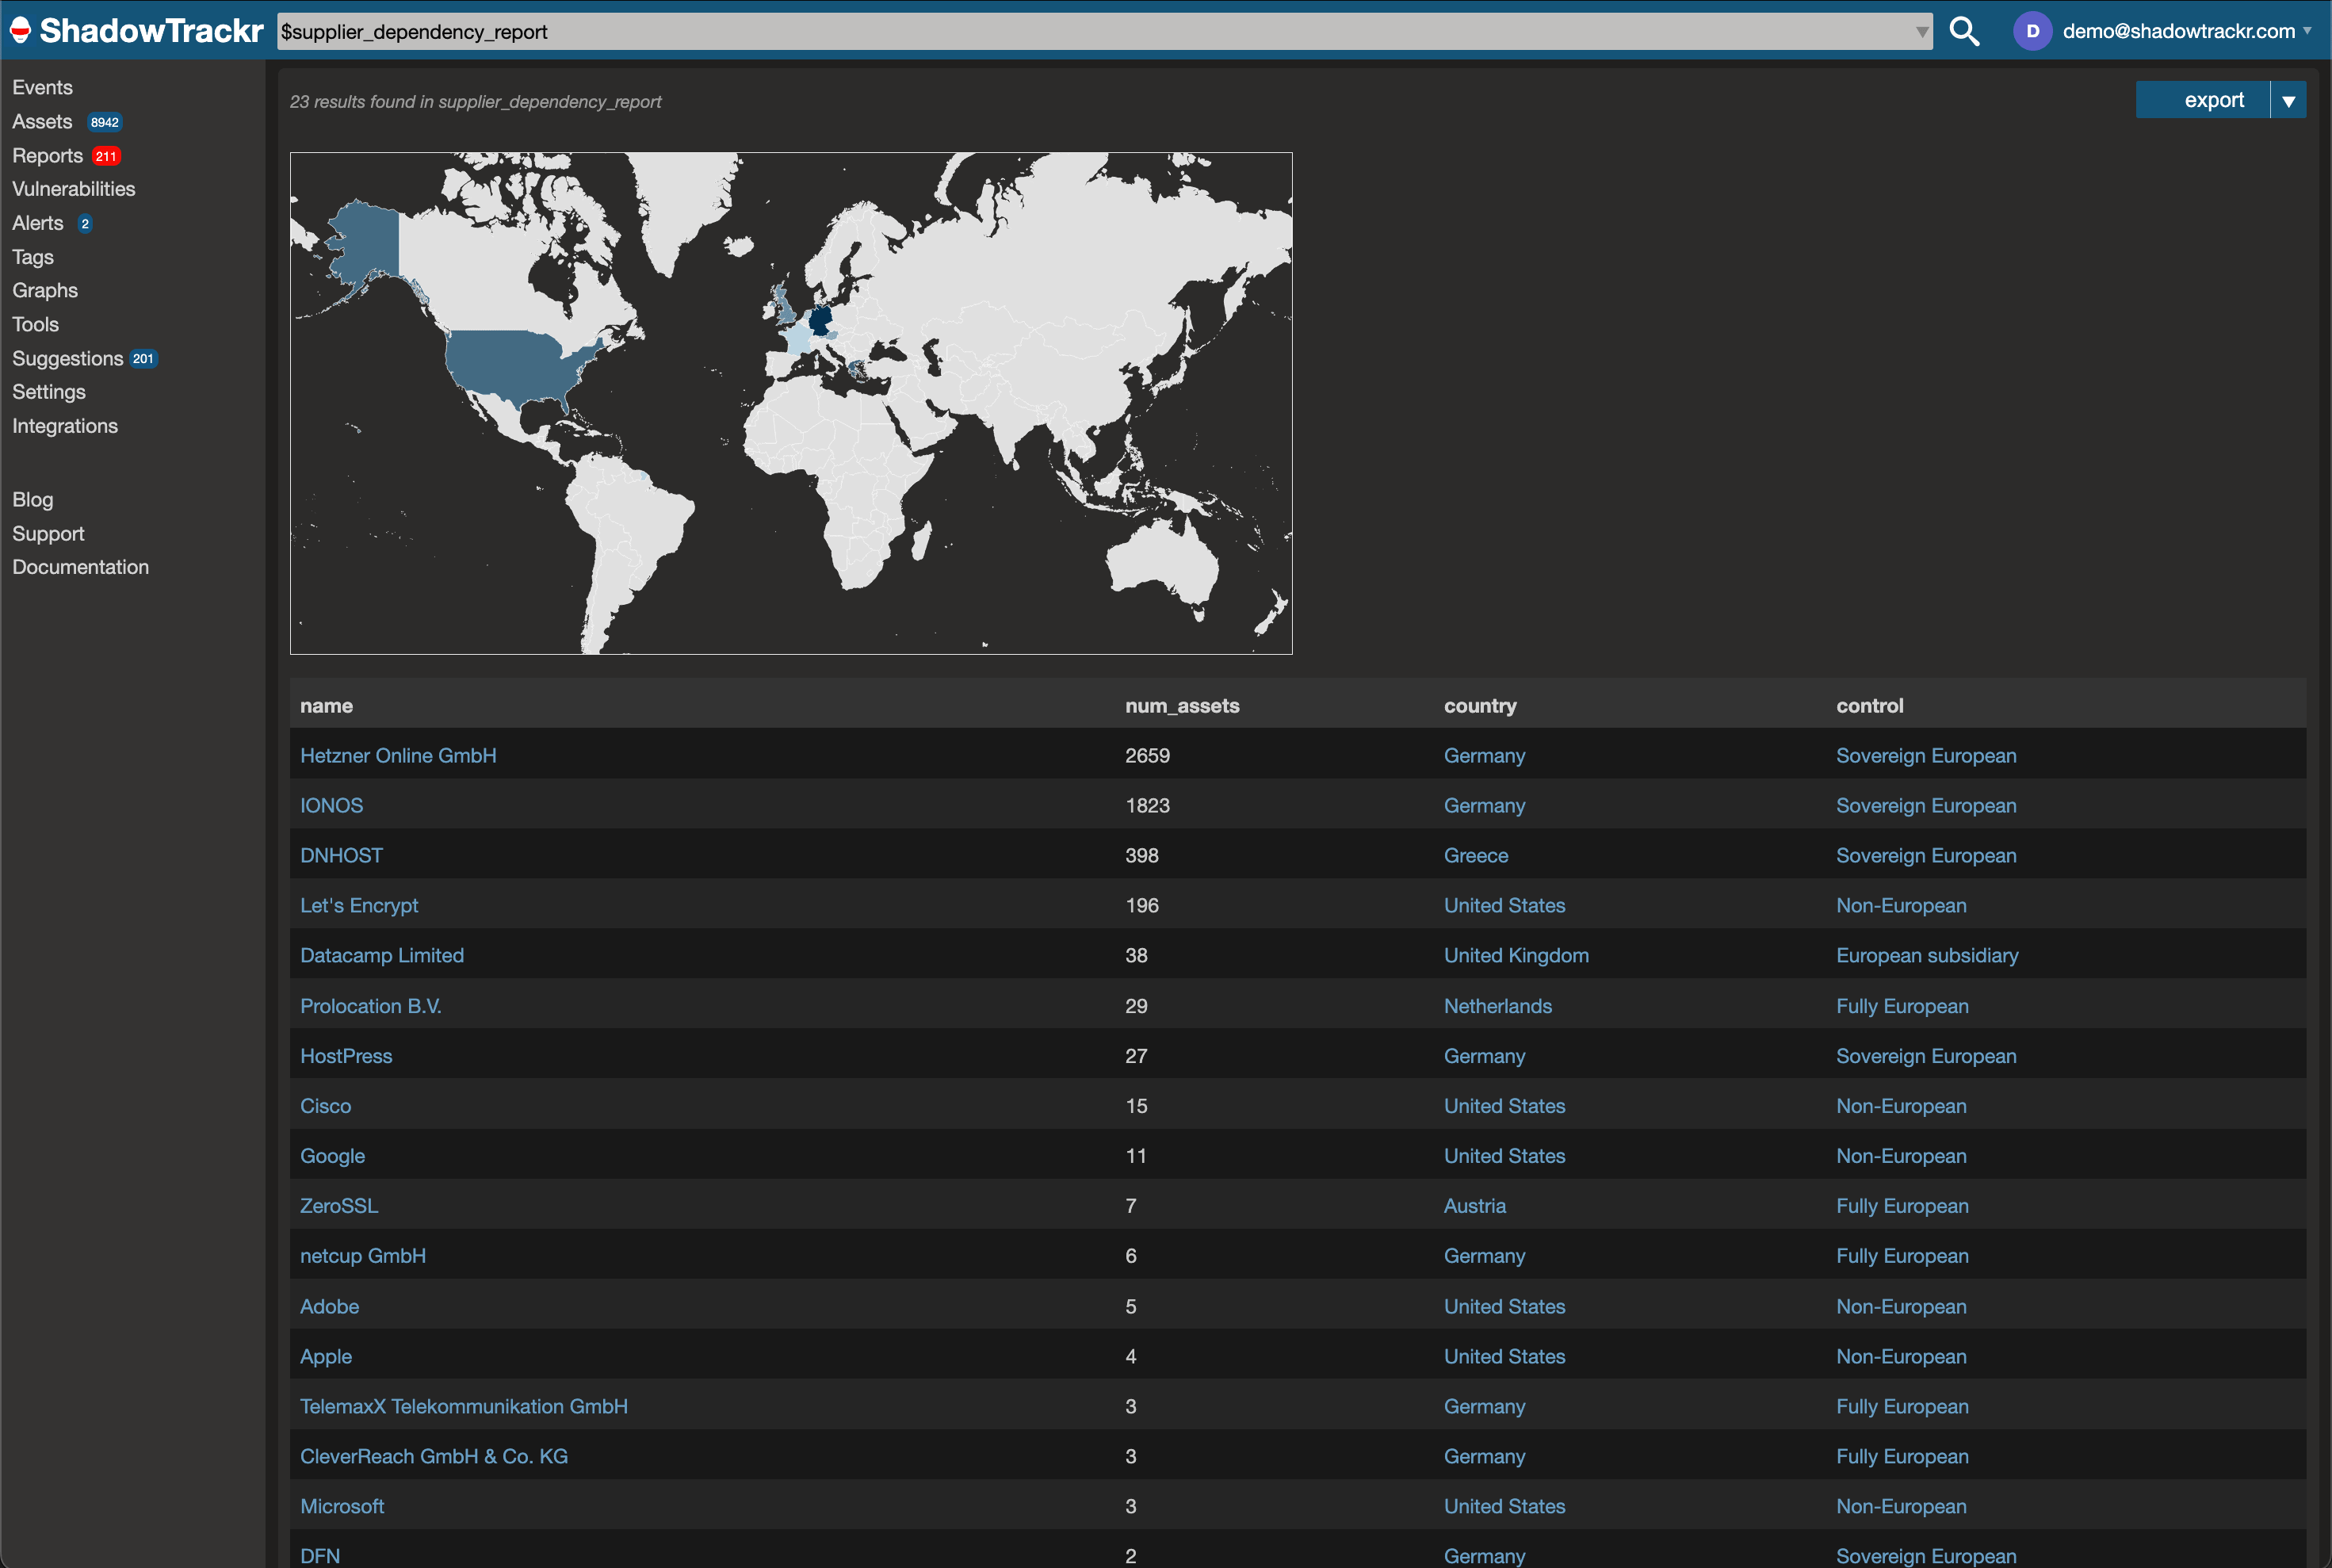This screenshot has height=1568, width=2332.
Task: Open the Apple supplier link
Action: [x=326, y=1357]
